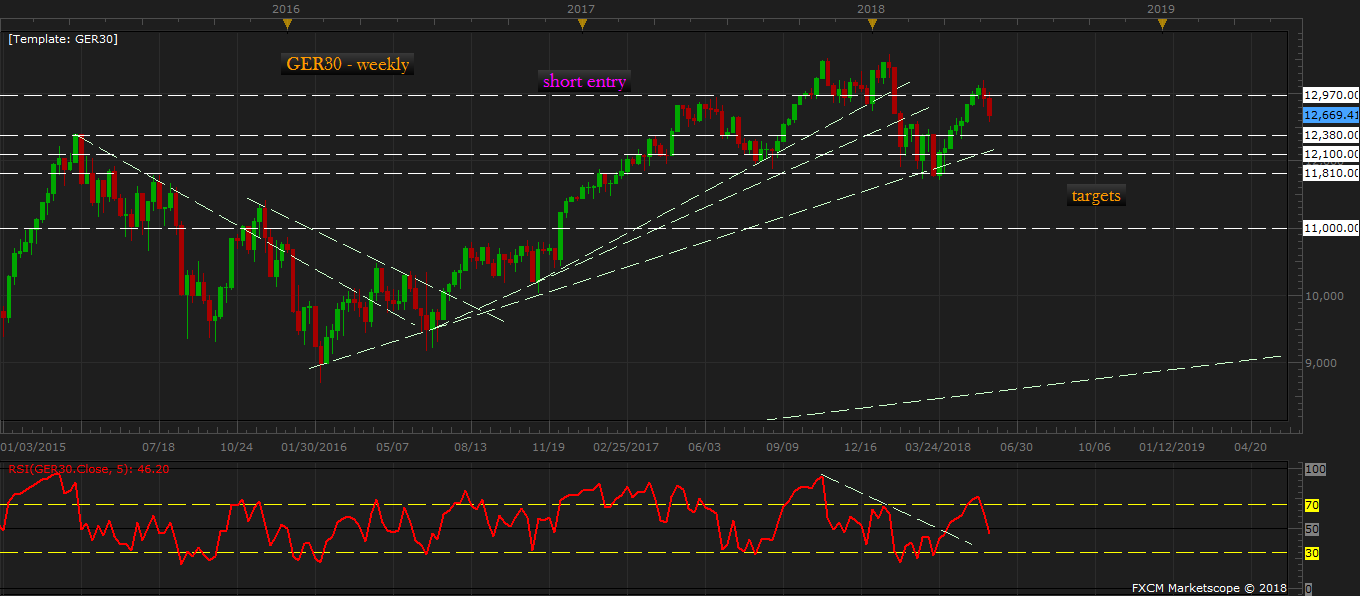
Task: Click the 11,000.00 price level label
Action: point(1330,229)
